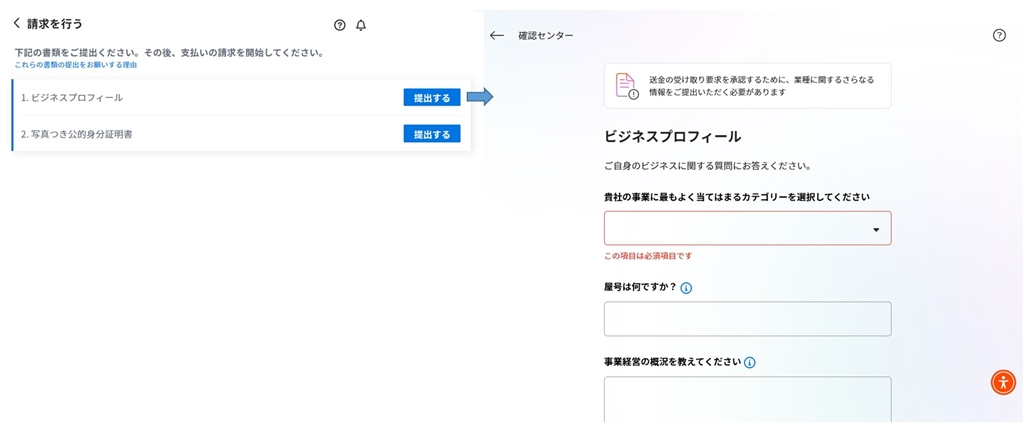Image resolution: width=1024 pixels, height=437 pixels.
Task: Click この項目は必須項目です error text
Action: [x=648, y=256]
